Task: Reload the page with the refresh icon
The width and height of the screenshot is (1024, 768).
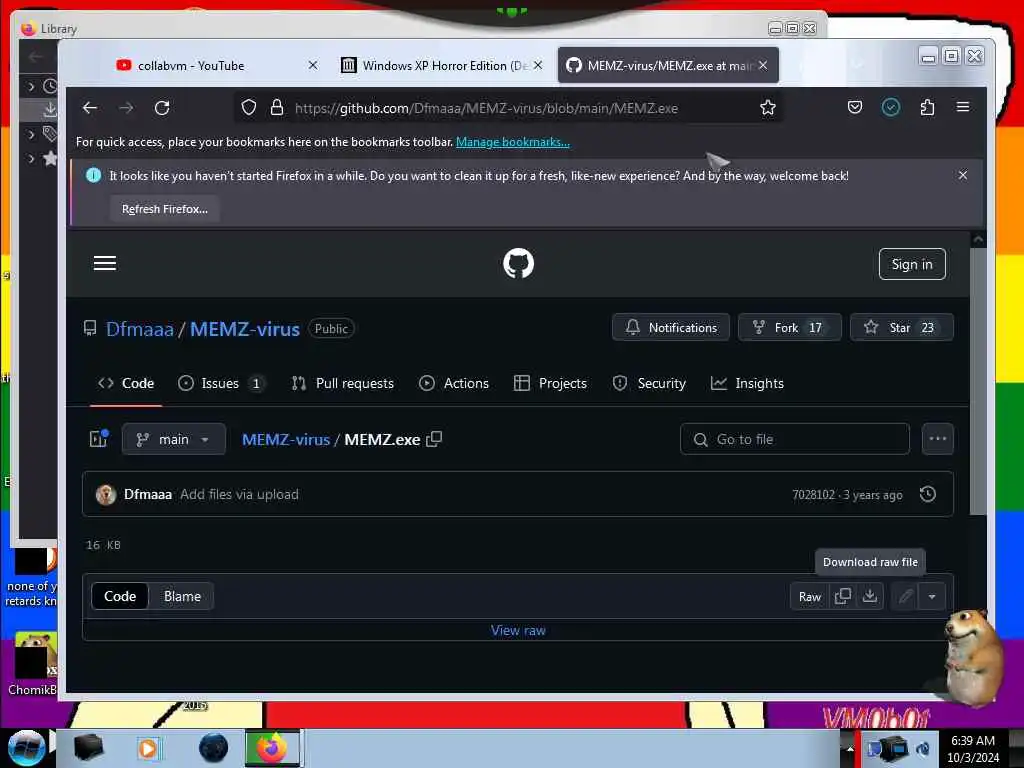Action: coord(162,108)
